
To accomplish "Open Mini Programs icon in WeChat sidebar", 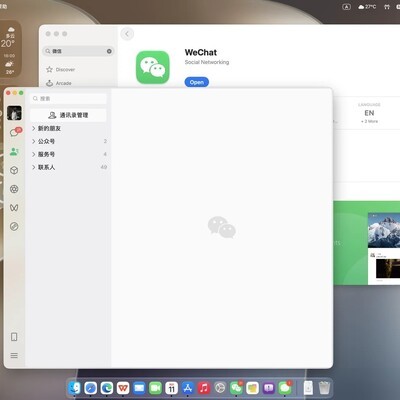I will pyautogui.click(x=14, y=226).
